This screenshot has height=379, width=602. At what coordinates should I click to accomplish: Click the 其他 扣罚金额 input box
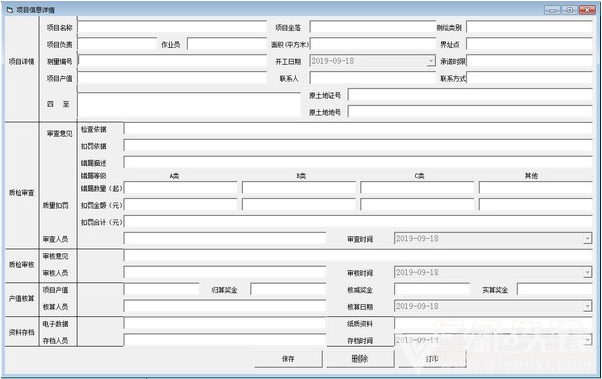click(536, 205)
